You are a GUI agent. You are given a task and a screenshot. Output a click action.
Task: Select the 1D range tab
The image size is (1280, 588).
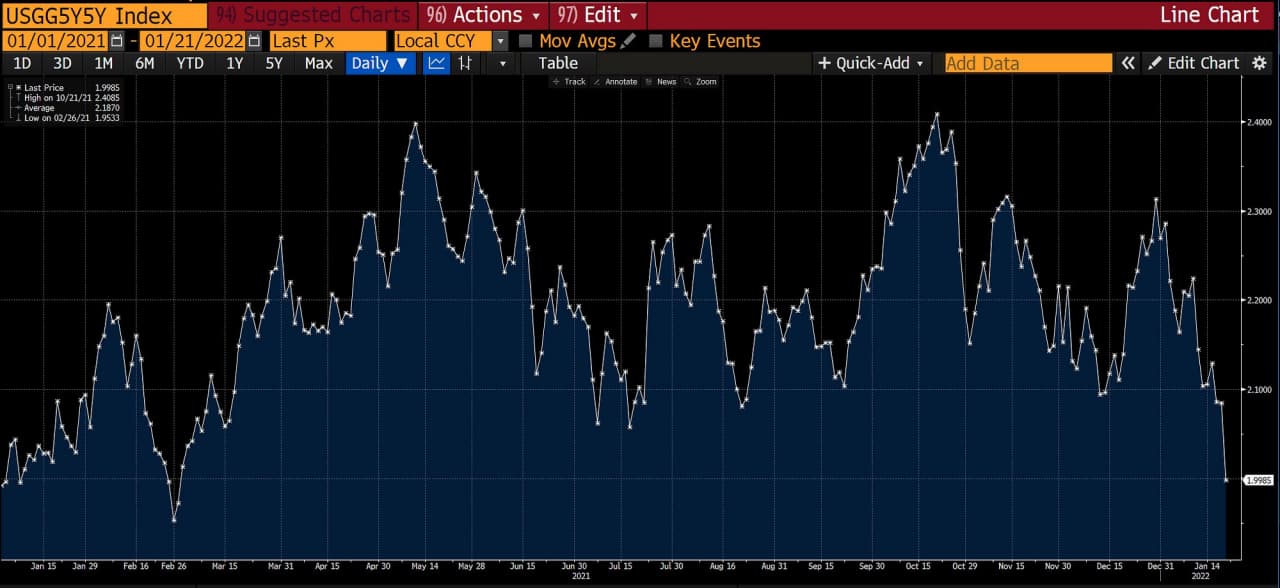(x=22, y=63)
